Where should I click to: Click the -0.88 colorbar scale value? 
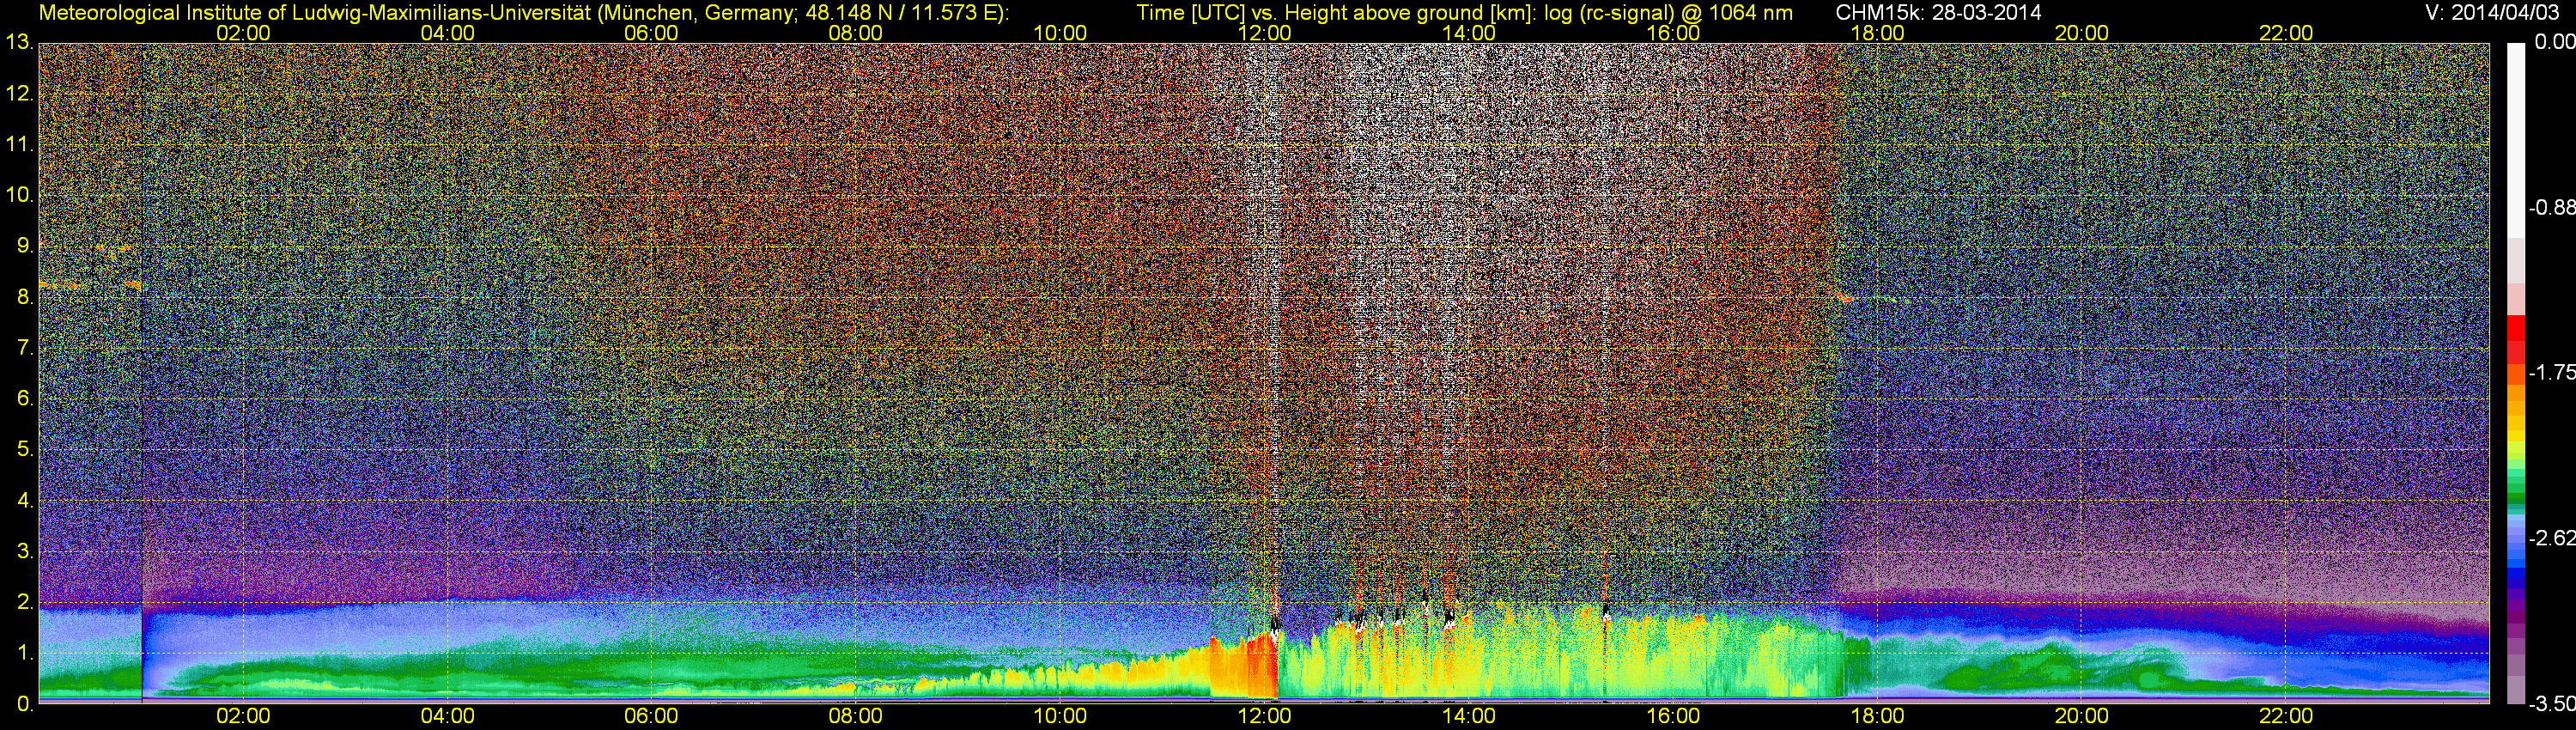click(x=2551, y=208)
